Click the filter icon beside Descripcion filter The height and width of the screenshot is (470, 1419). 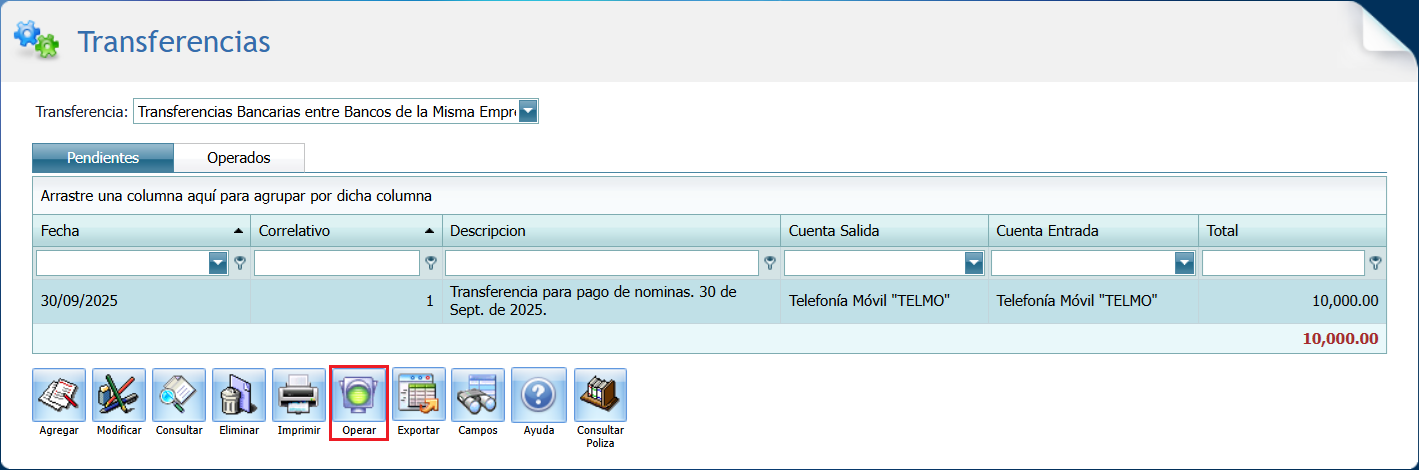pyautogui.click(x=770, y=263)
